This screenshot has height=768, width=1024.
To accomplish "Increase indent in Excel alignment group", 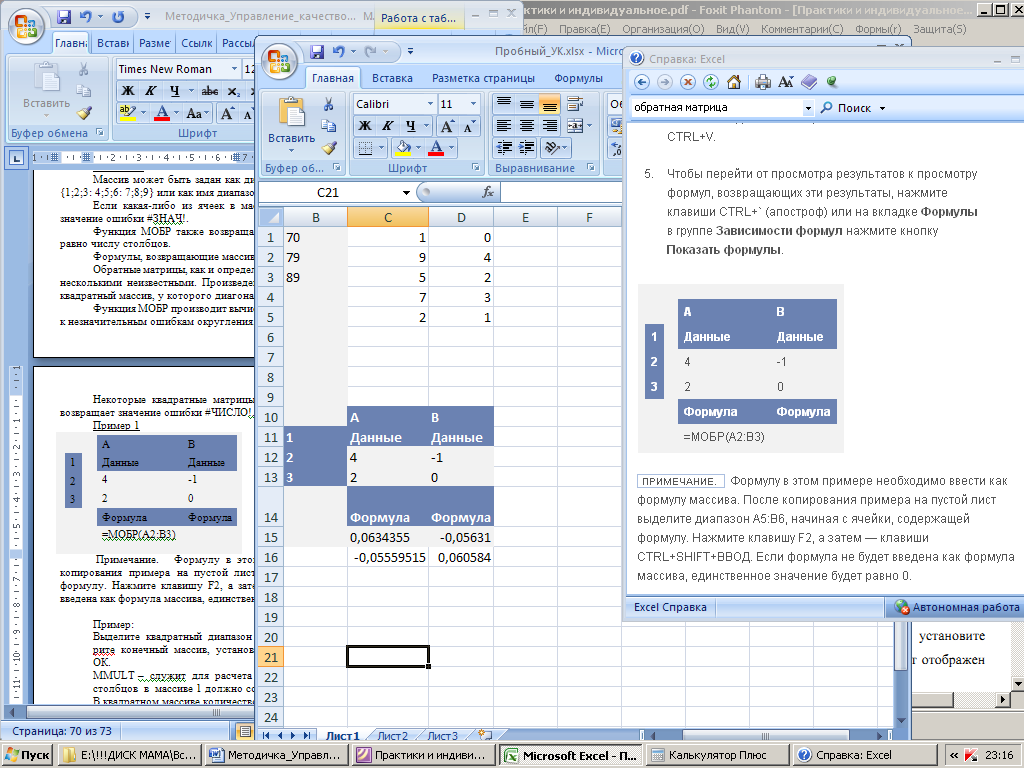I will point(527,147).
